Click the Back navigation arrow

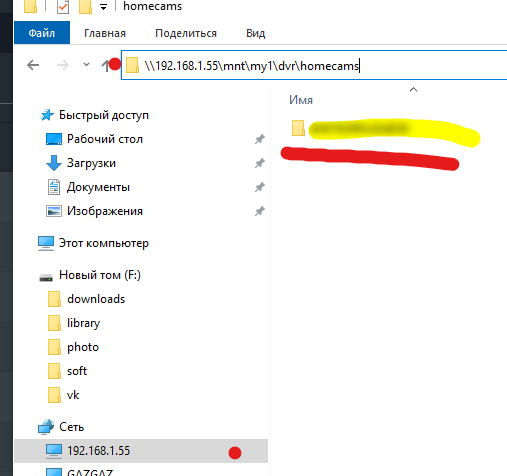[33, 65]
